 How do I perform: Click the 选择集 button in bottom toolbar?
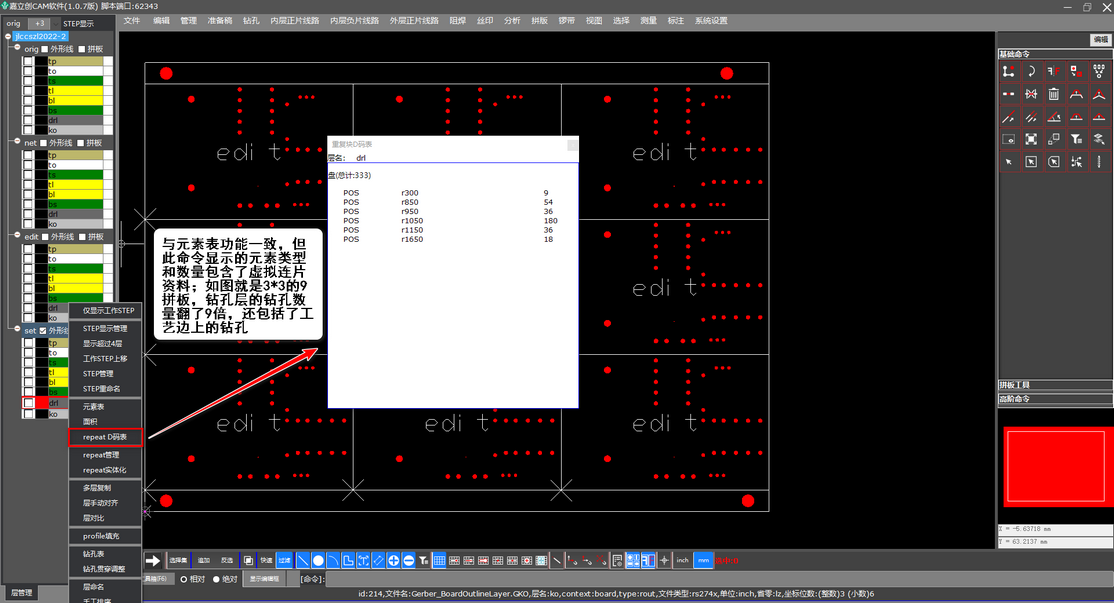point(178,560)
